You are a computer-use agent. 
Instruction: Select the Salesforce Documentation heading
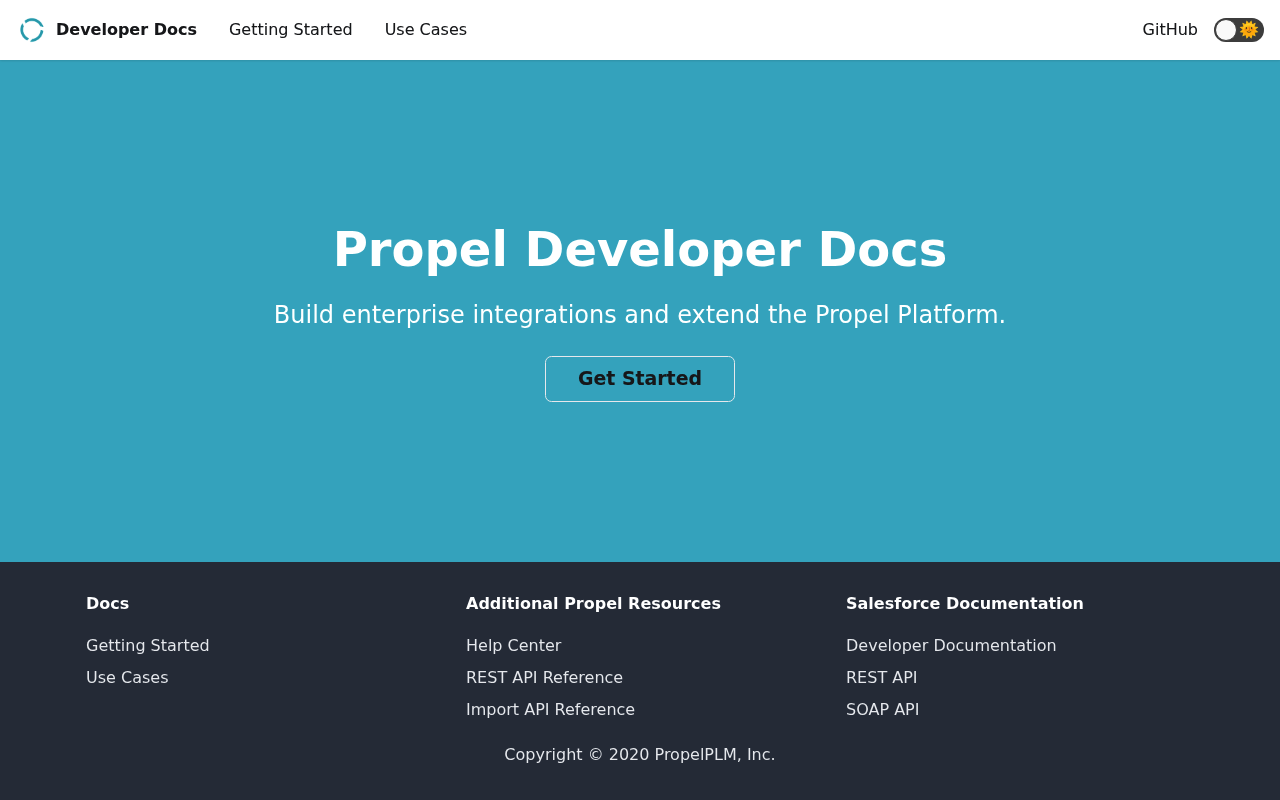pyautogui.click(x=965, y=604)
